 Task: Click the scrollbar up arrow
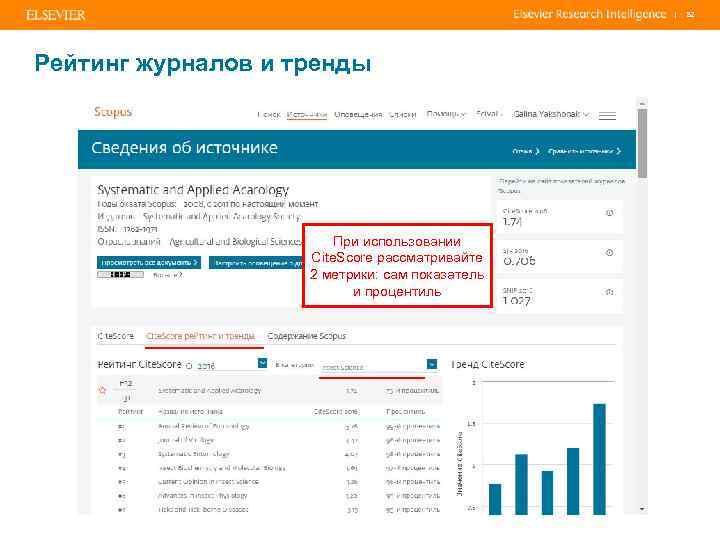[642, 103]
